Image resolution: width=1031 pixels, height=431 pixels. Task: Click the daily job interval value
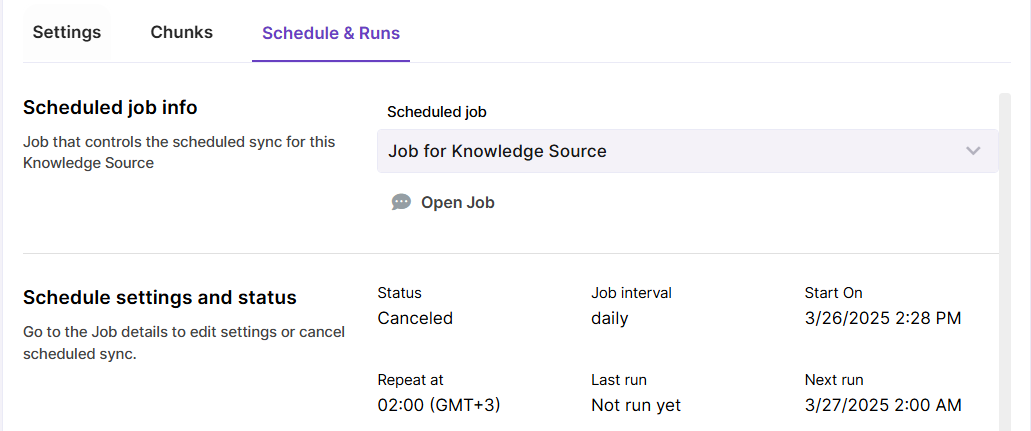pyautogui.click(x=609, y=318)
